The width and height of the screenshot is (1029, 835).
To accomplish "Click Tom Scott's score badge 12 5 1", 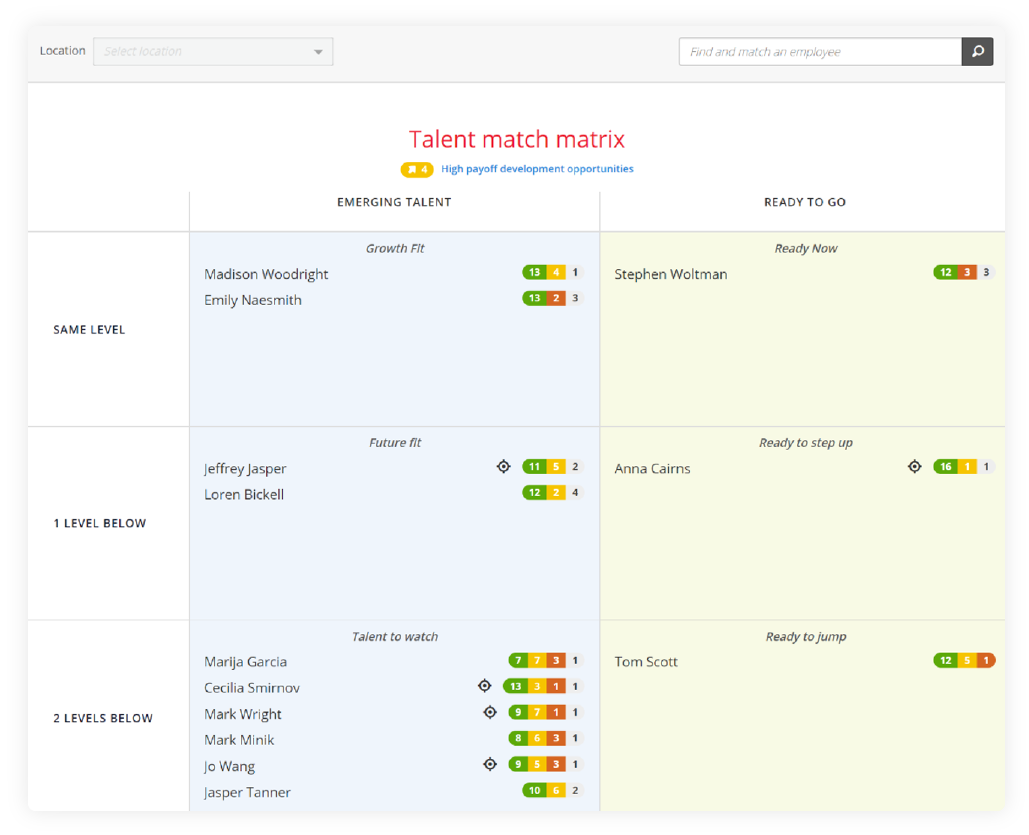I will pyautogui.click(x=964, y=660).
